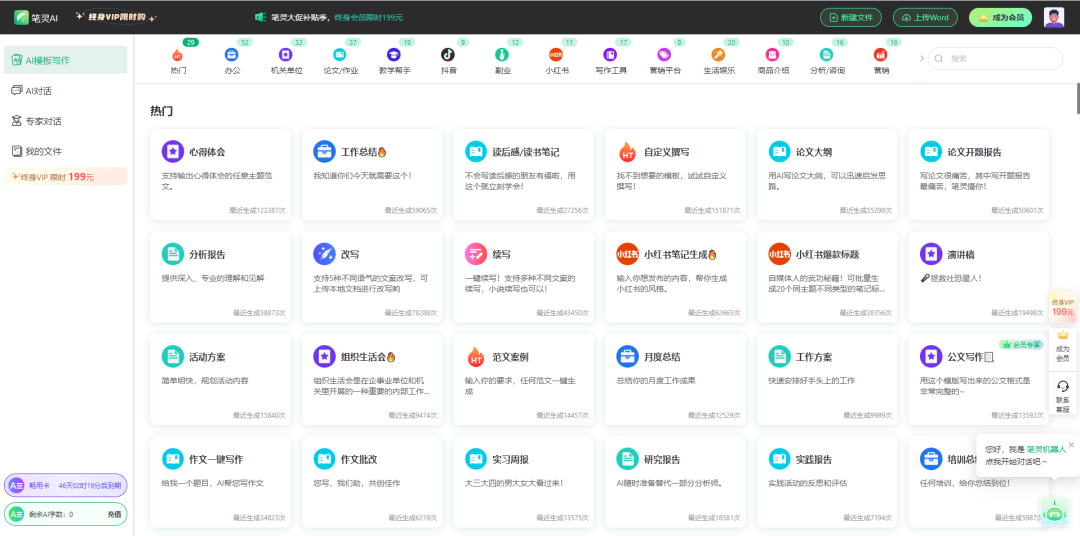Open the 生活娱乐 category icon
The width and height of the screenshot is (1080, 536).
pyautogui.click(x=718, y=54)
